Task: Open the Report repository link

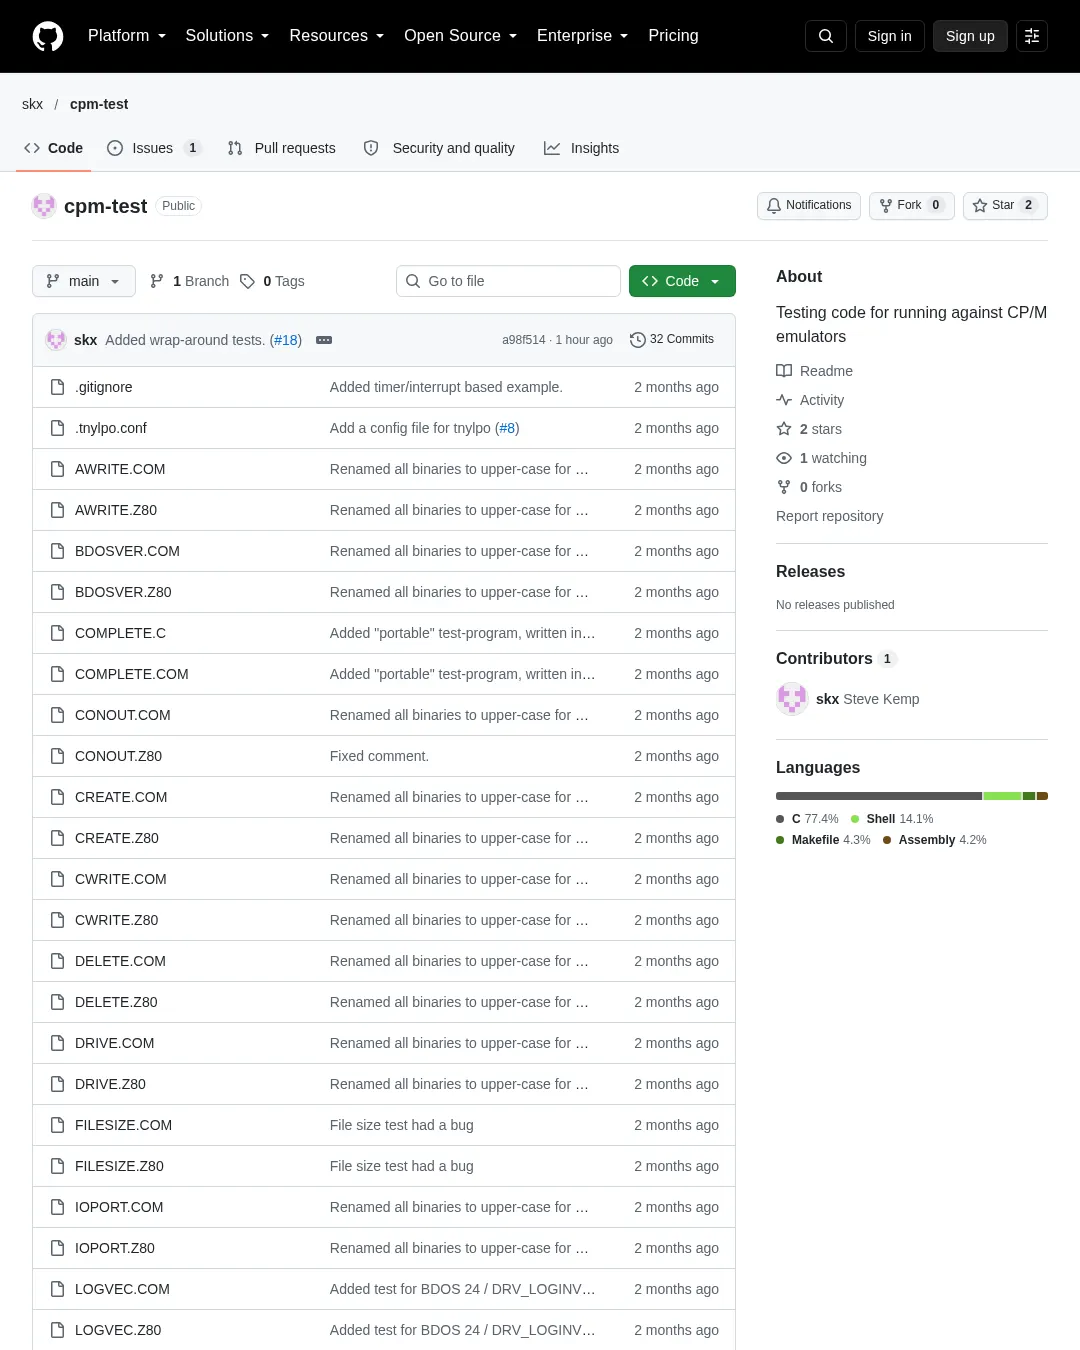Action: 830,516
